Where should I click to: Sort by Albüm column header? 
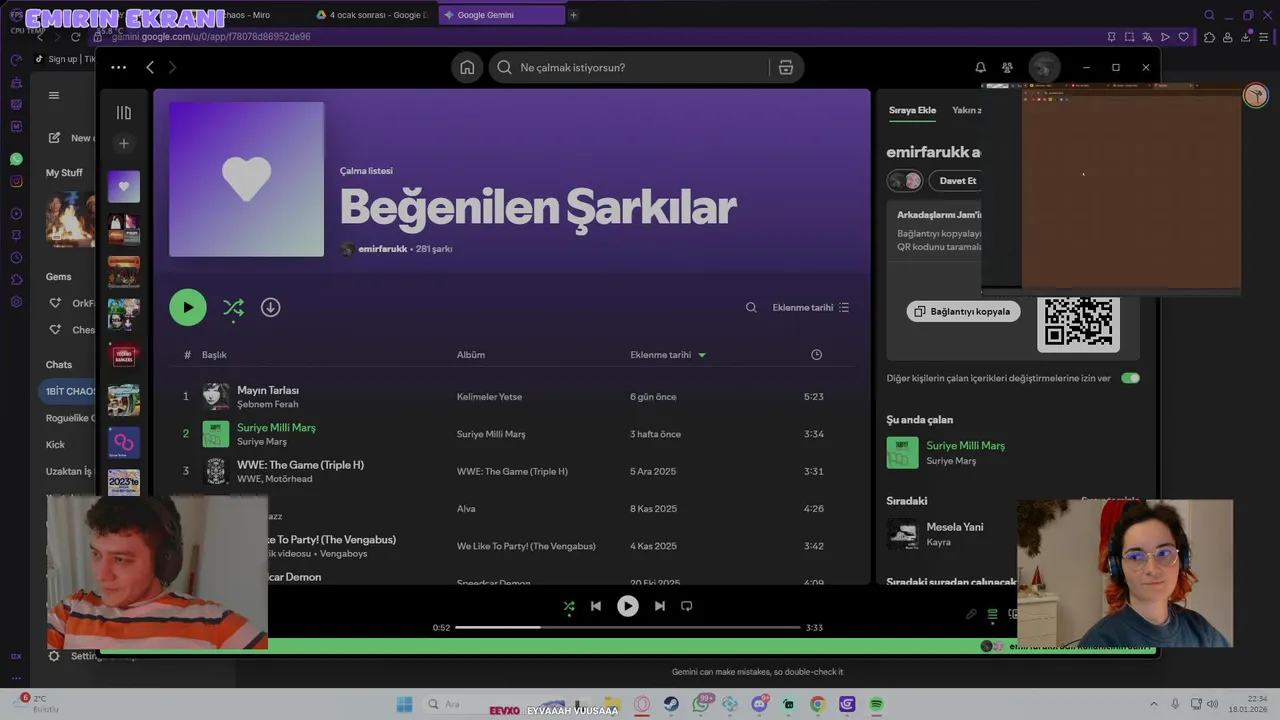coord(471,355)
